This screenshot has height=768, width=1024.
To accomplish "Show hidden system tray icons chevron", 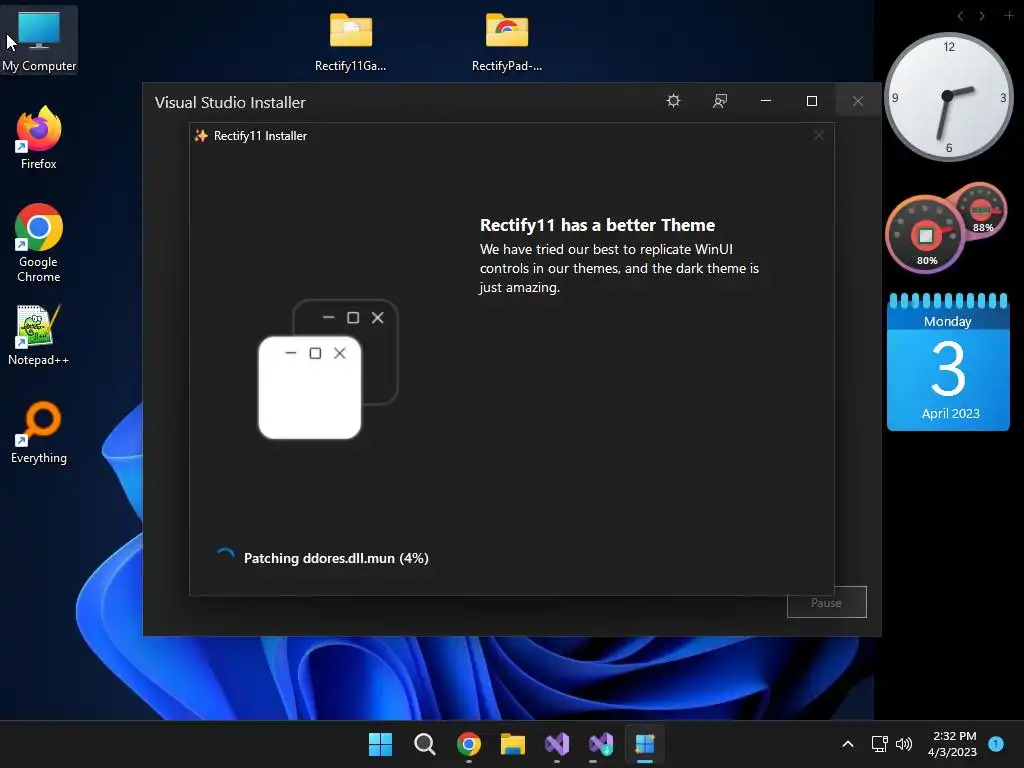I will [x=848, y=744].
